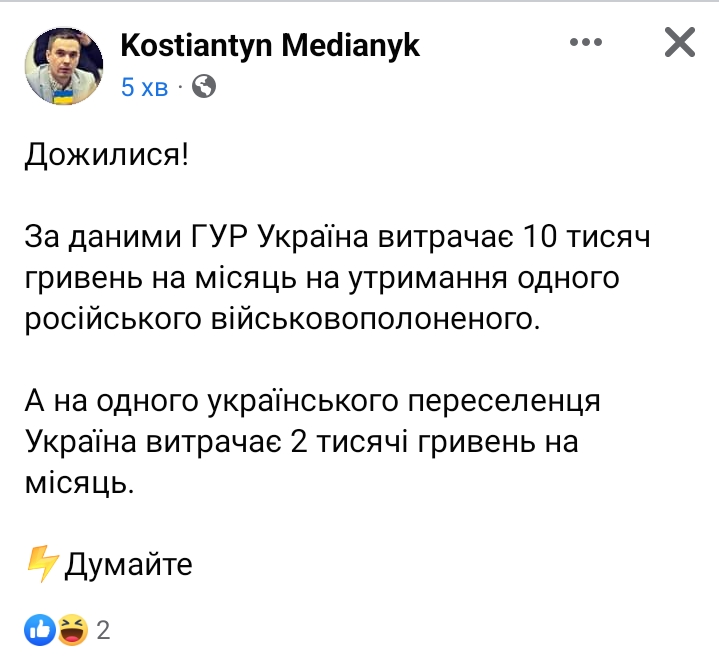The height and width of the screenshot is (671, 719).
Task: Click the blue thumbs-up Like reaction icon
Action: 40,629
